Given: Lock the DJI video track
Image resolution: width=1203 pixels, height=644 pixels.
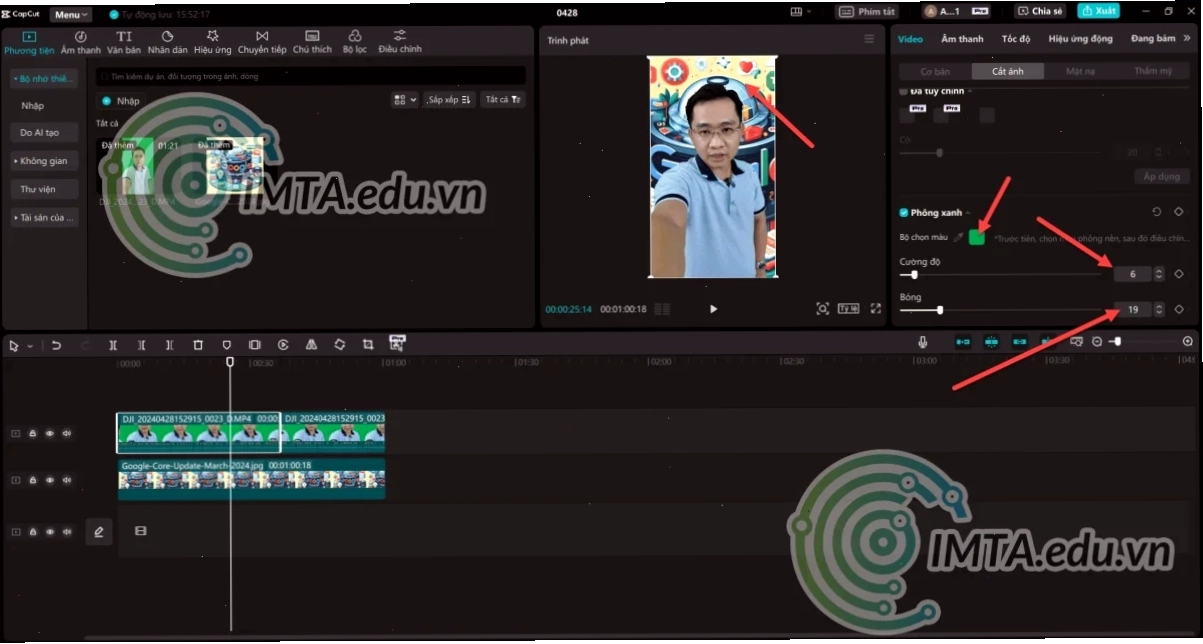Looking at the screenshot, I should coord(32,434).
